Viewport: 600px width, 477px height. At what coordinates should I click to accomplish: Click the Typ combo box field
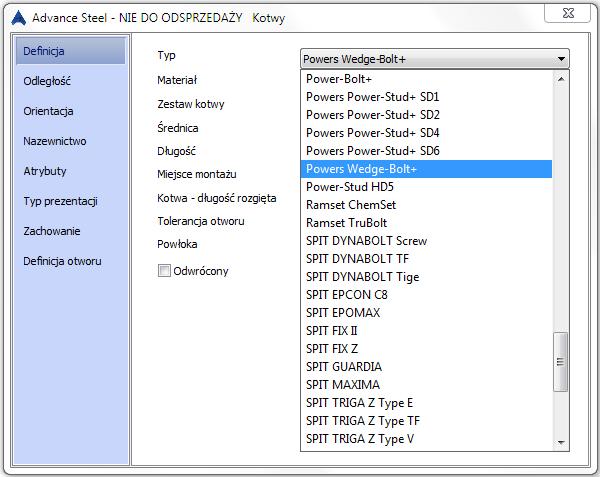[x=435, y=59]
